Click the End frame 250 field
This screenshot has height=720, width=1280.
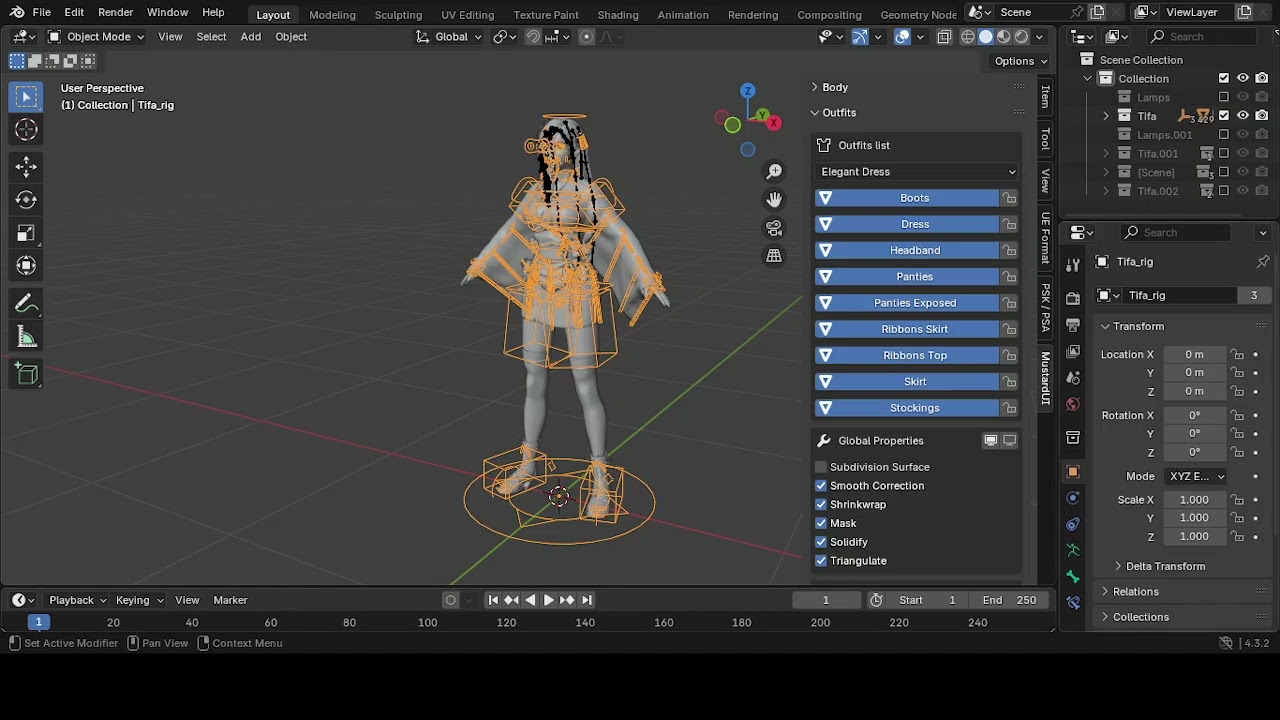pyautogui.click(x=1009, y=600)
